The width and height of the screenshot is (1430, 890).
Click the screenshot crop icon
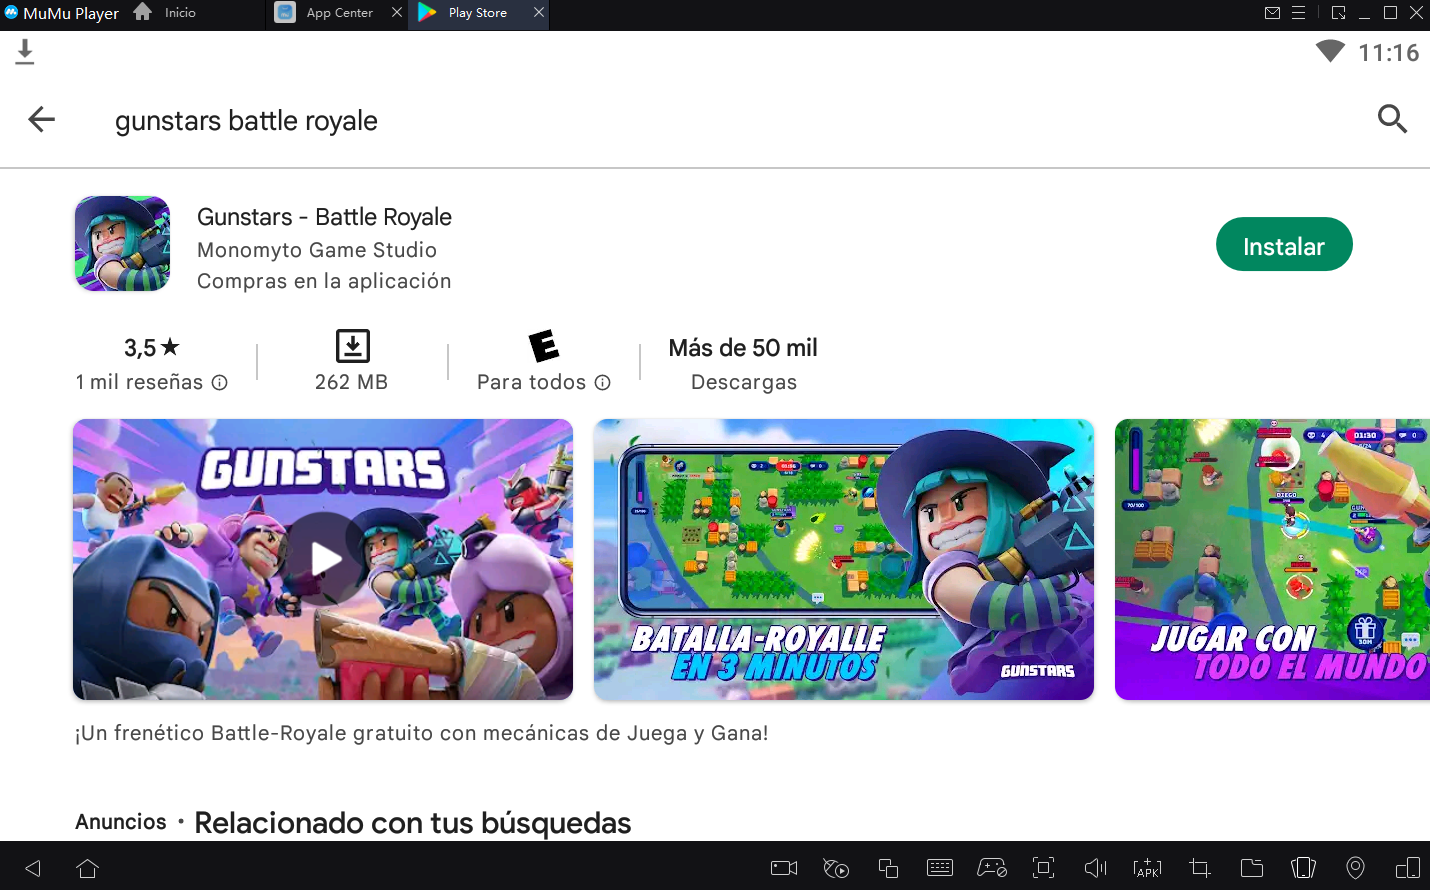pyautogui.click(x=1199, y=868)
